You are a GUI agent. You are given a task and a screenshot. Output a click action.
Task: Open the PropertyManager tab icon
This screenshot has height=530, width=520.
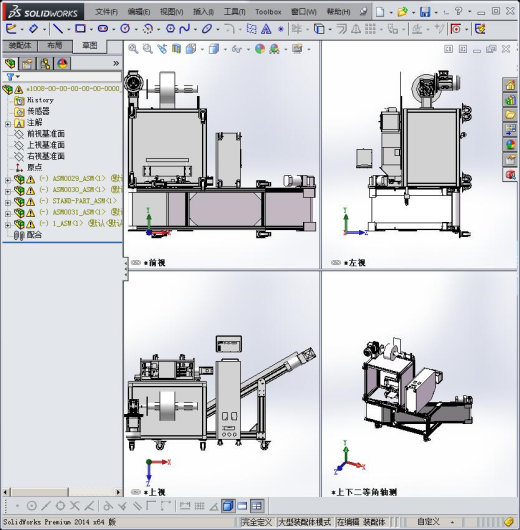(x=28, y=63)
